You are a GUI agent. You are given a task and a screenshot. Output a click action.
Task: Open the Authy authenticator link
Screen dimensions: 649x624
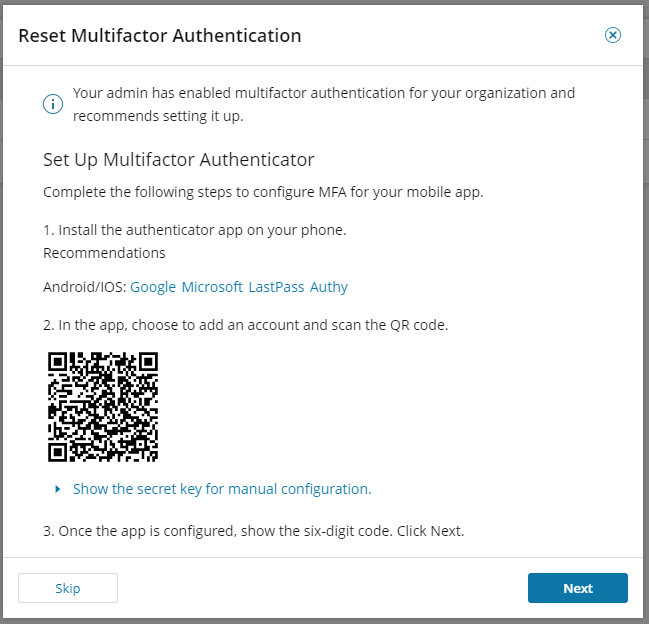click(x=329, y=287)
